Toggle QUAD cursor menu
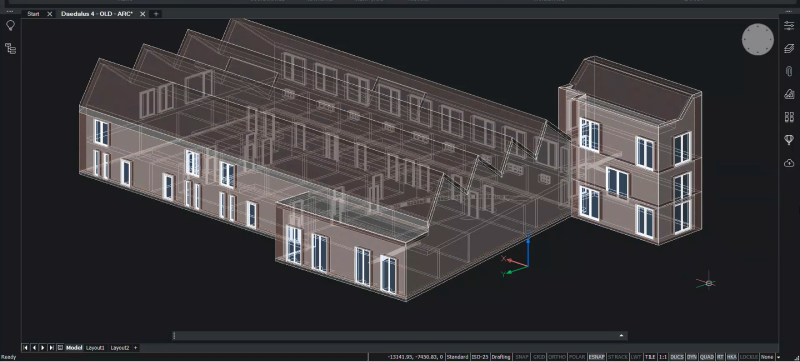This screenshot has height=362, width=800. 707,357
